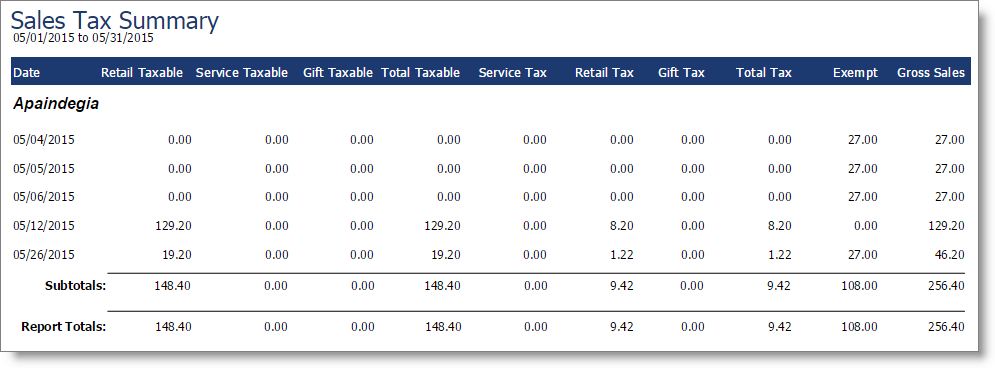Select the 05/04/2015 date row
995x368 pixels.
[489, 140]
